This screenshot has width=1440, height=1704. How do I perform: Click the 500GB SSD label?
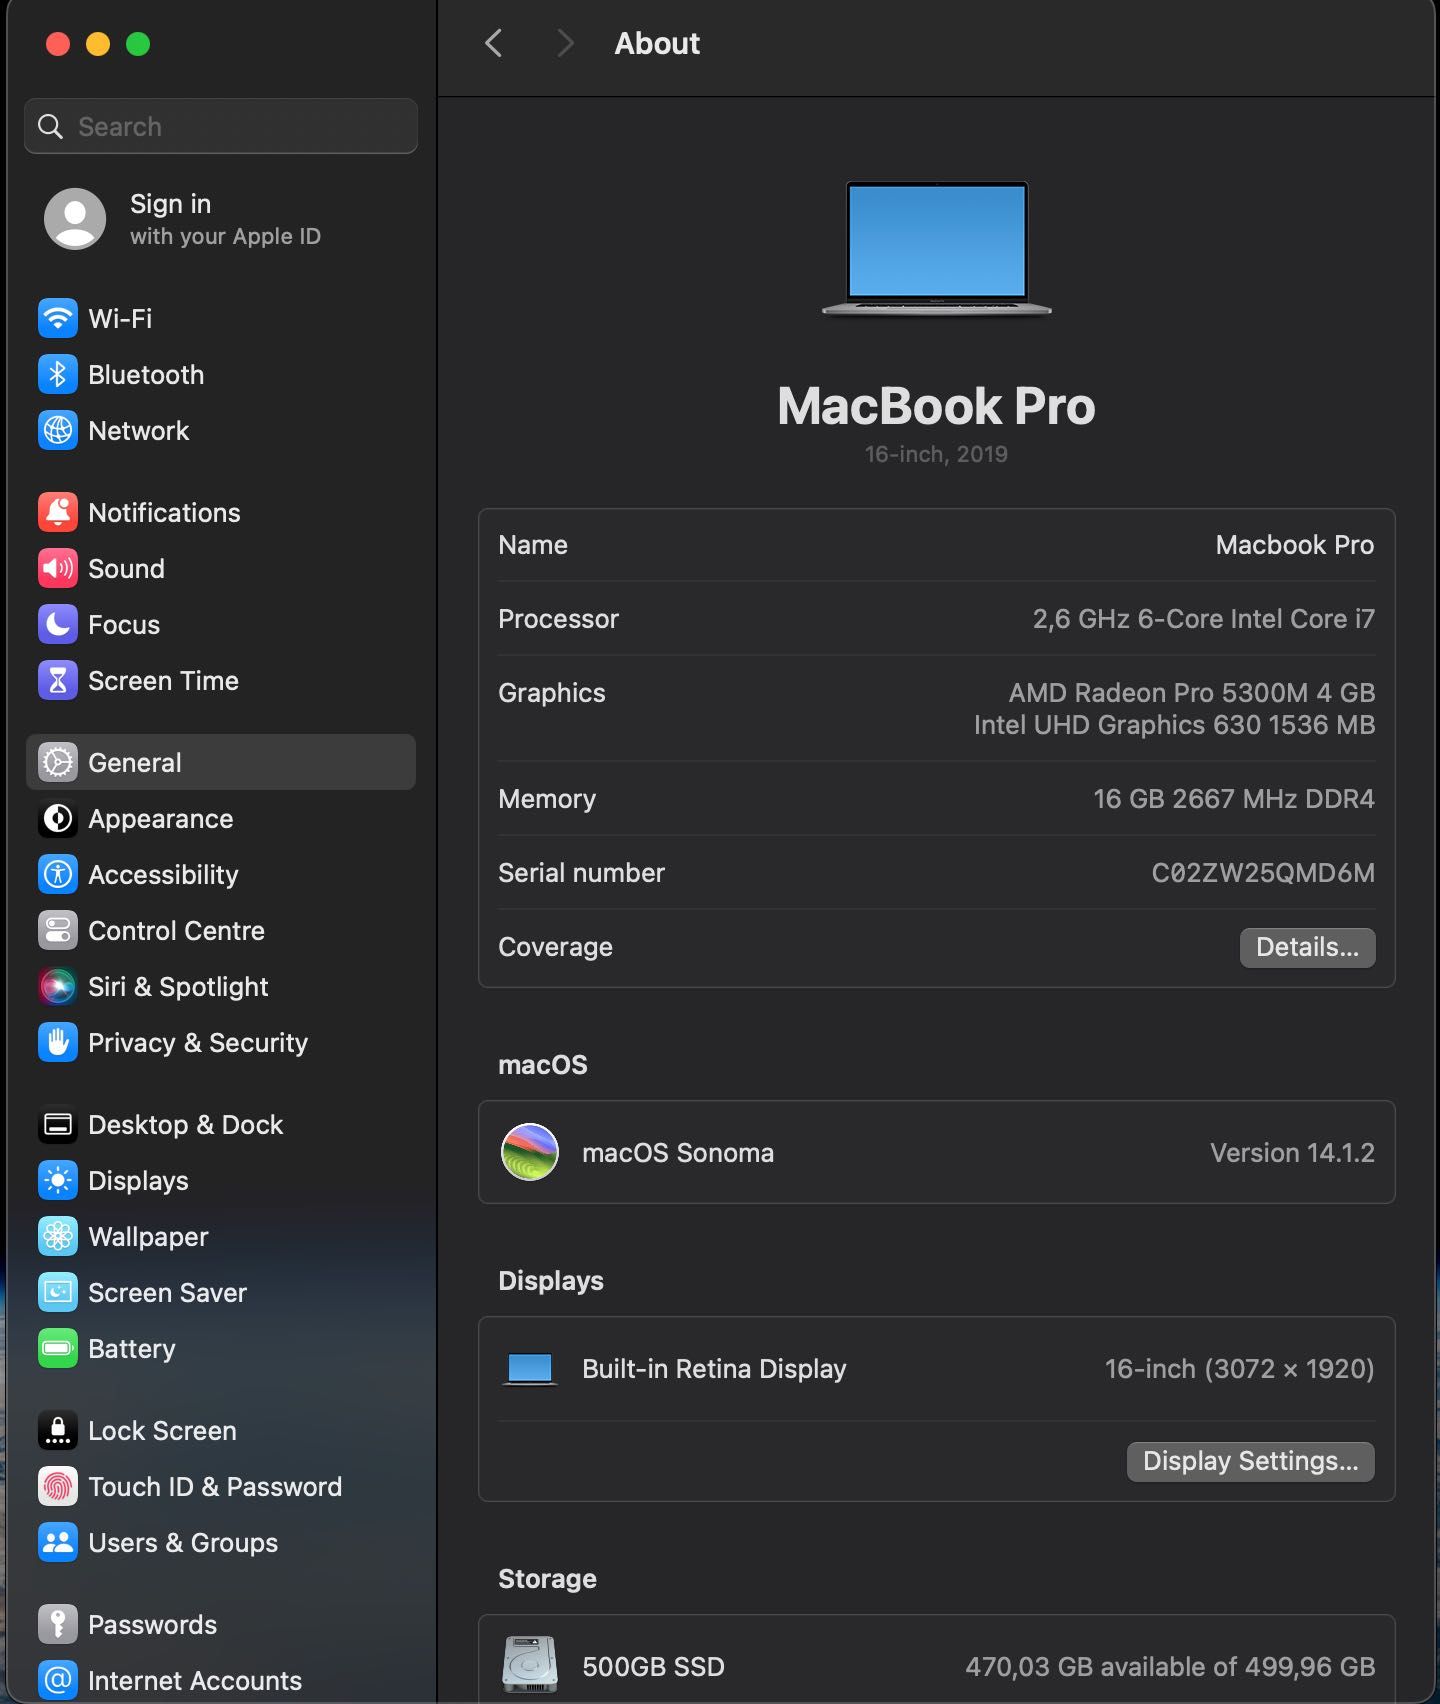(x=653, y=1667)
